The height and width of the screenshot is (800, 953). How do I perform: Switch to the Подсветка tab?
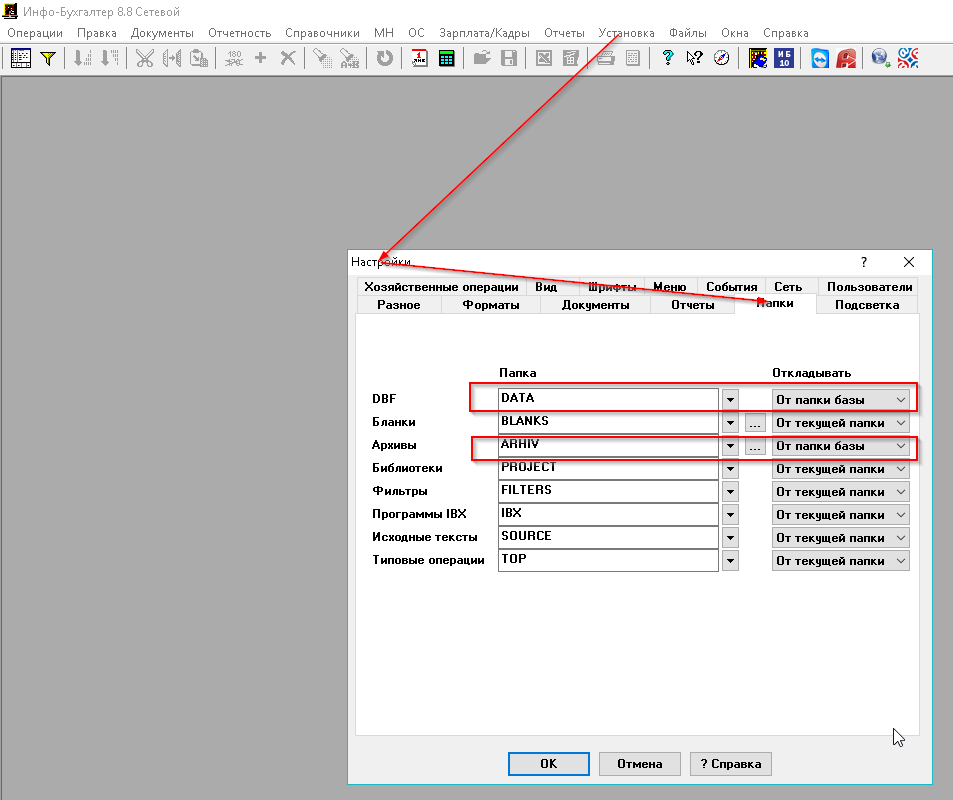pyautogui.click(x=867, y=305)
